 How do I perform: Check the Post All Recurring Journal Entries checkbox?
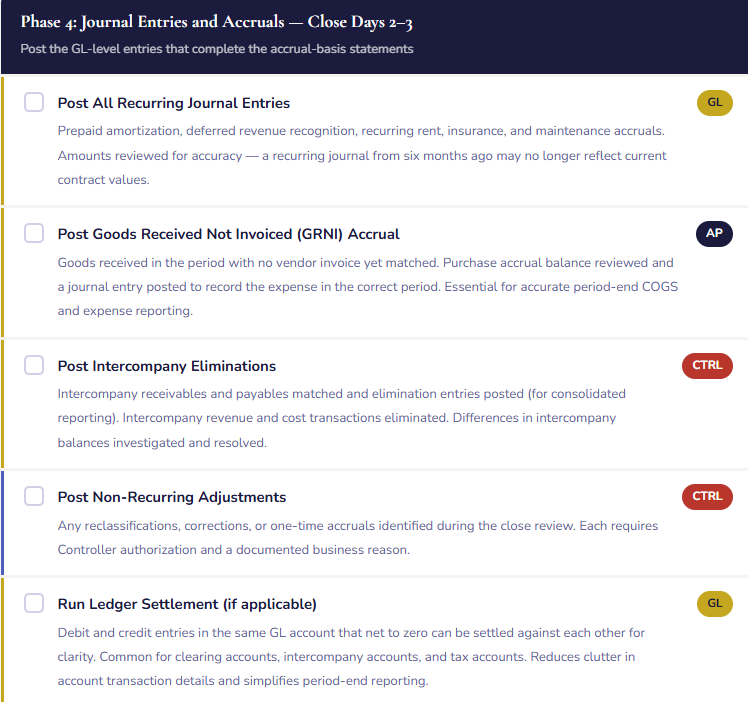click(x=34, y=103)
